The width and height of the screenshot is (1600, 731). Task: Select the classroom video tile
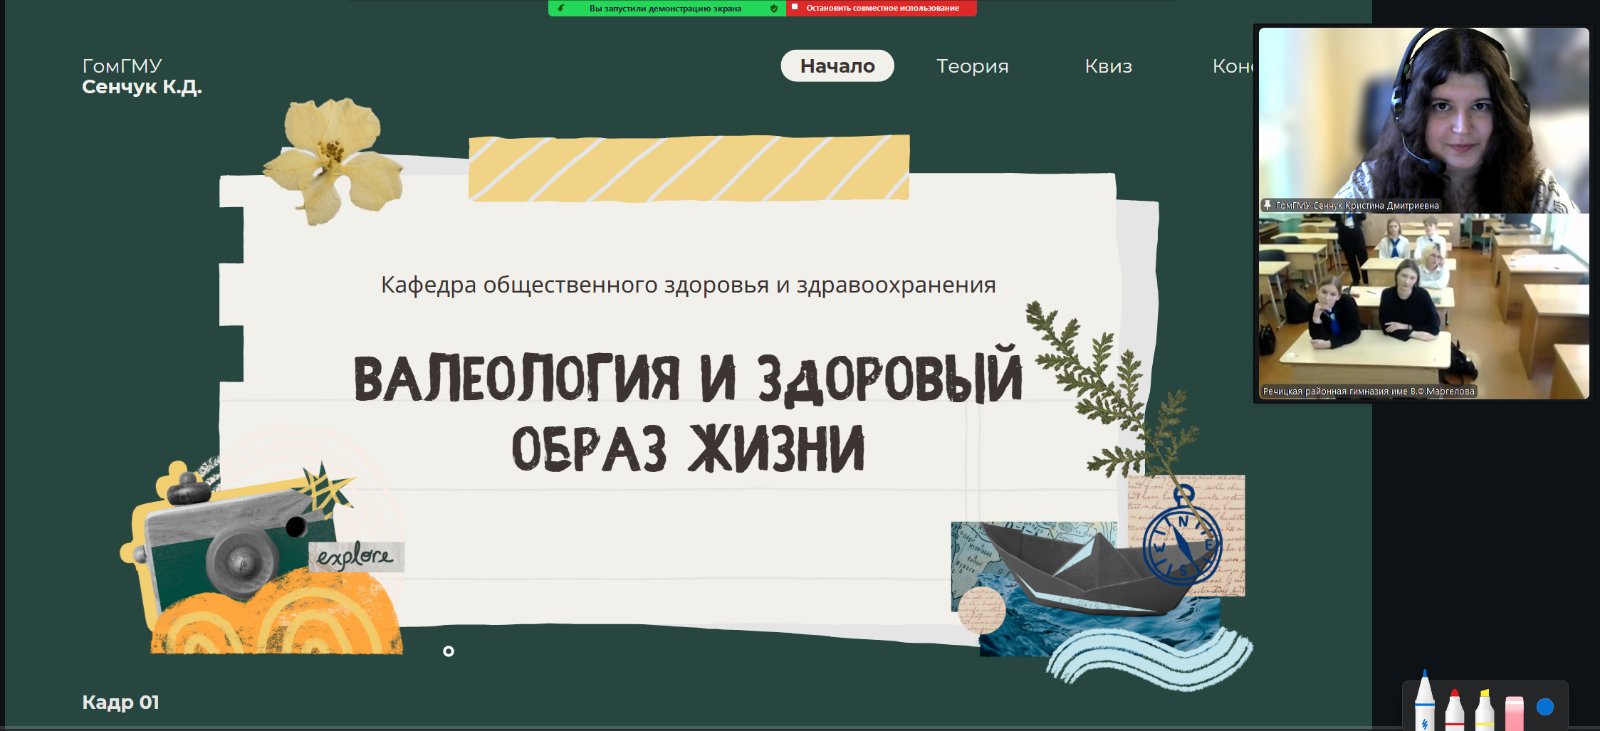tap(1422, 305)
